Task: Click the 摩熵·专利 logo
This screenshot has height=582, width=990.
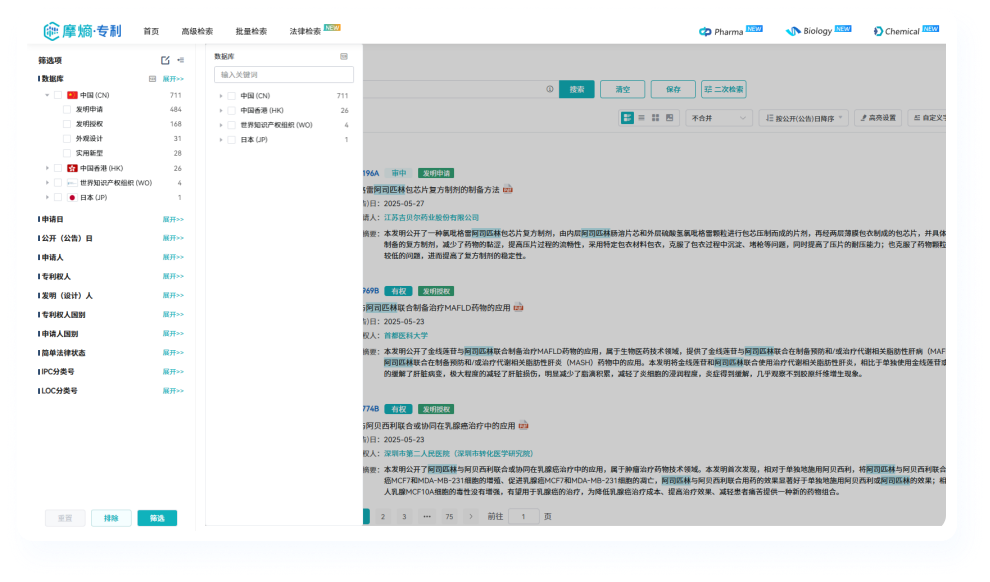Action: [82, 30]
